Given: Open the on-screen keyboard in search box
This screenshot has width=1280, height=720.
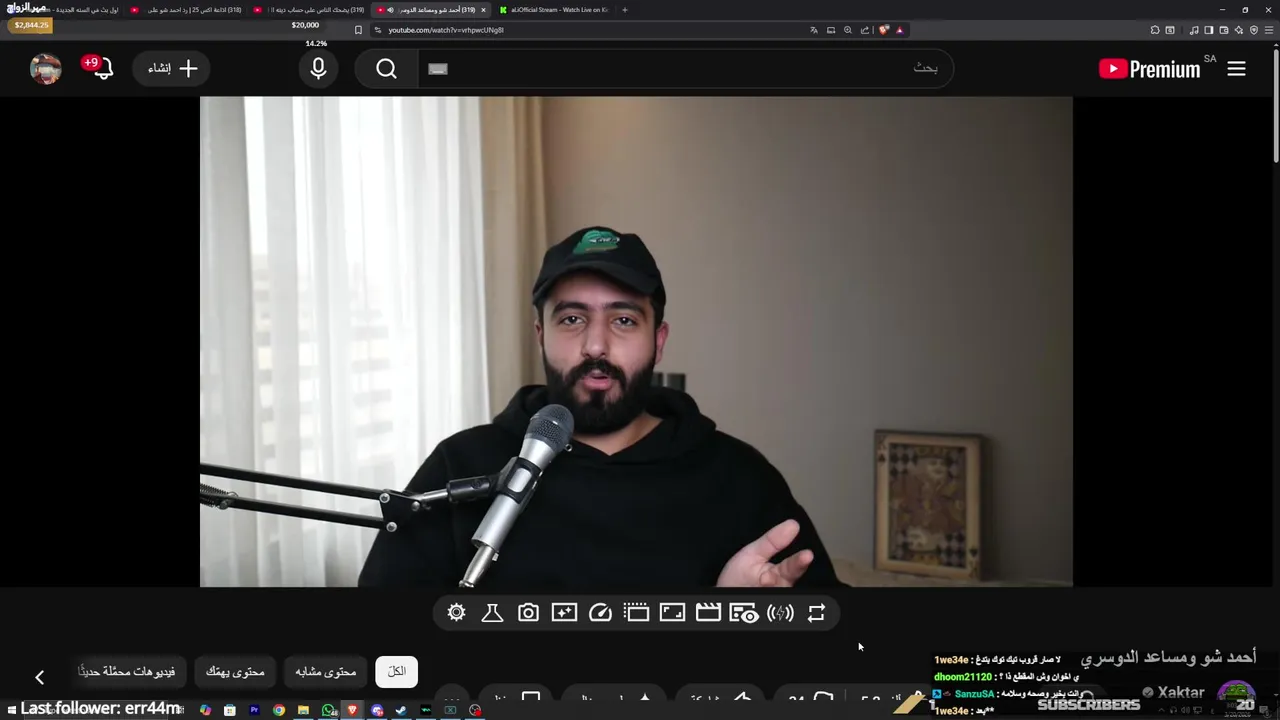Looking at the screenshot, I should 438,69.
